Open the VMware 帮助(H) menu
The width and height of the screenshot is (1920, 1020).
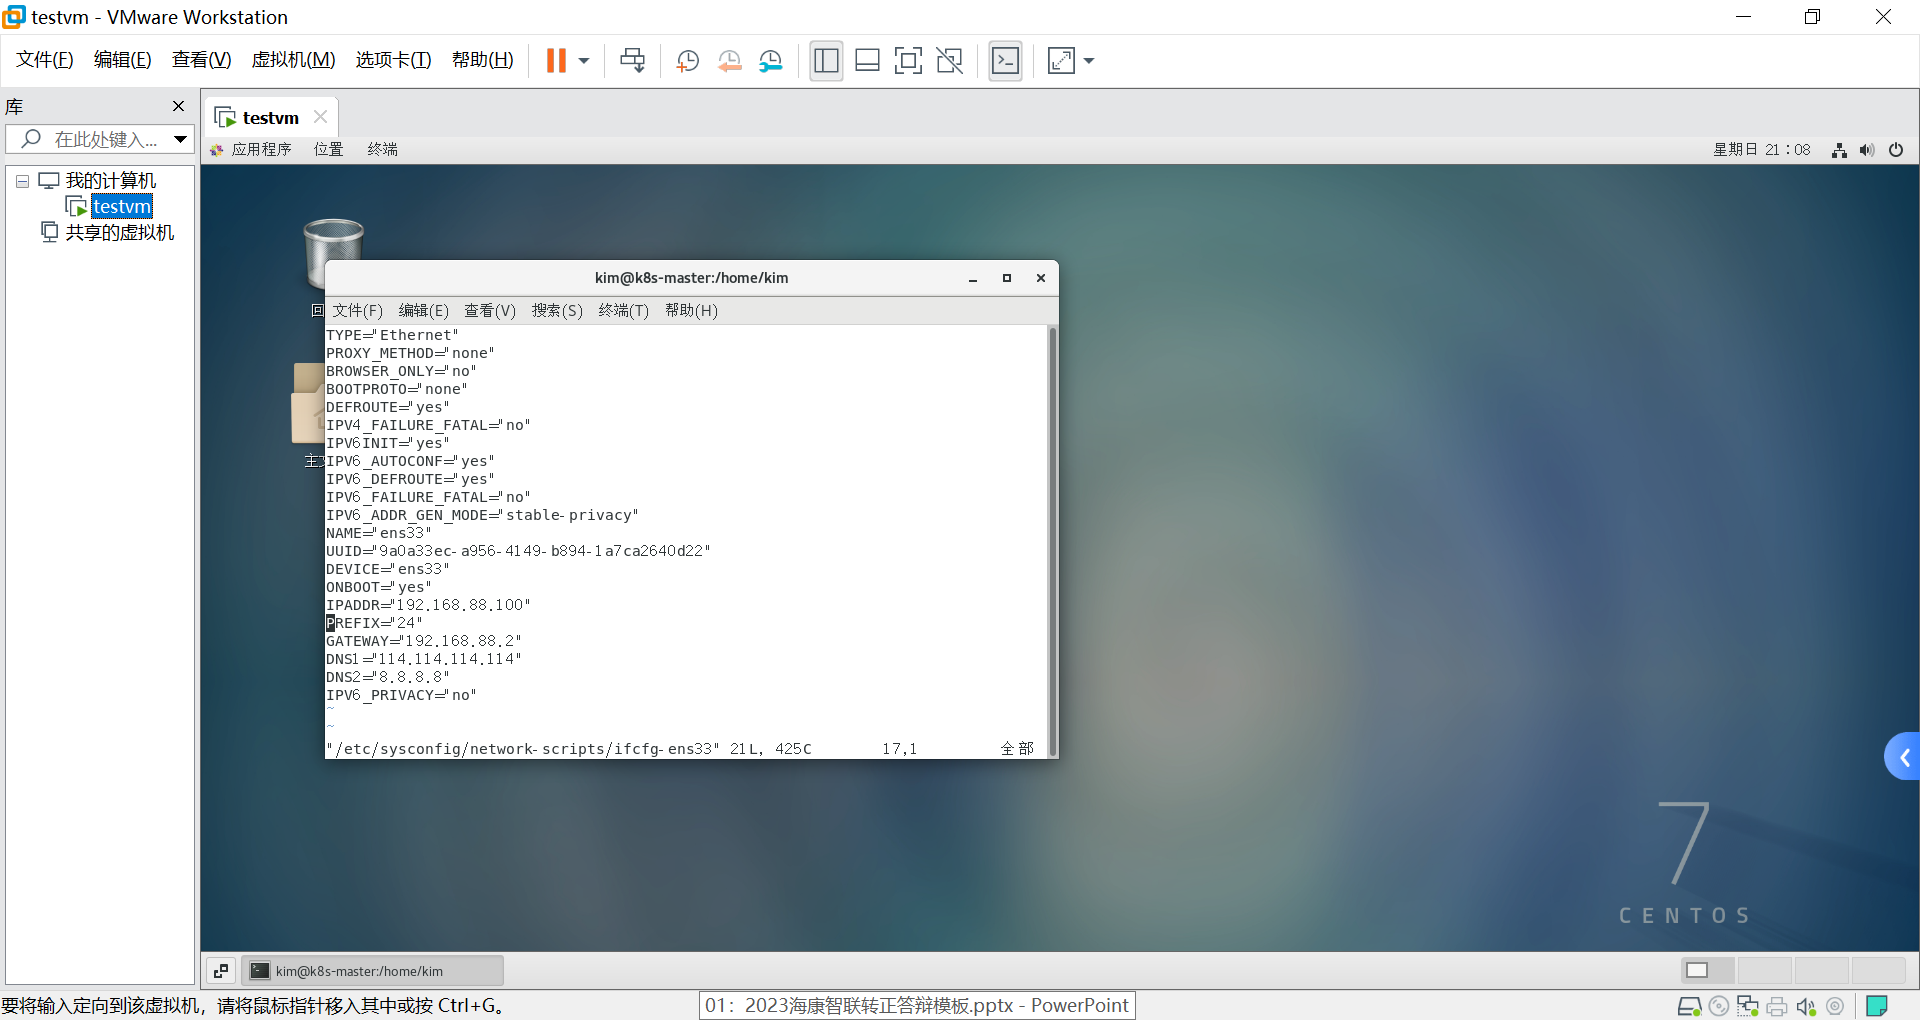pyautogui.click(x=483, y=60)
